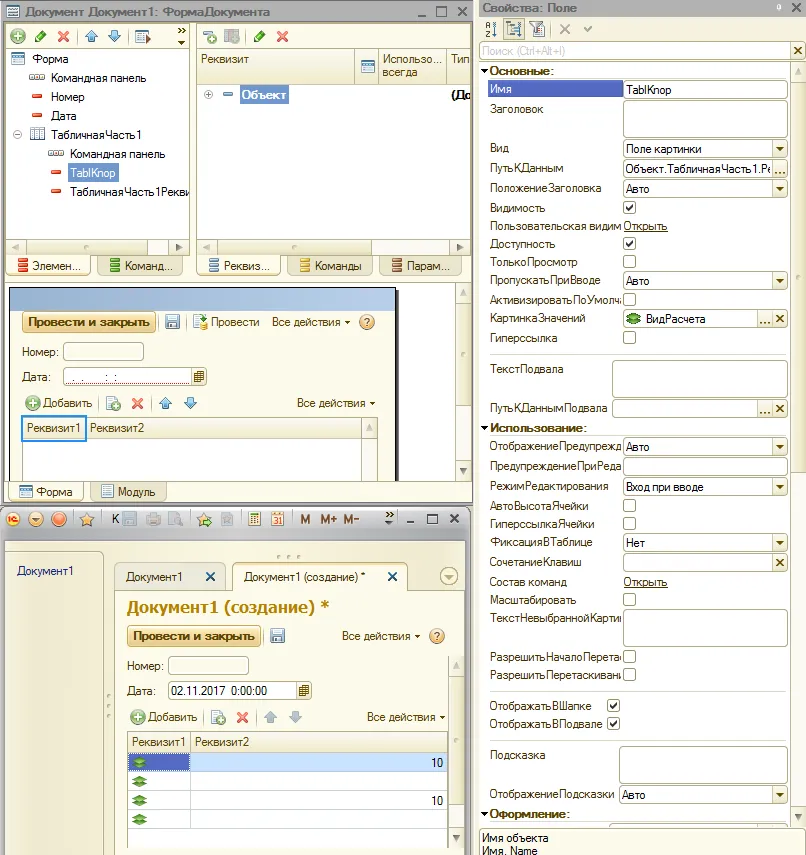Clear КартинкаЗначений value with X button
The height and width of the screenshot is (855, 806).
click(x=780, y=318)
